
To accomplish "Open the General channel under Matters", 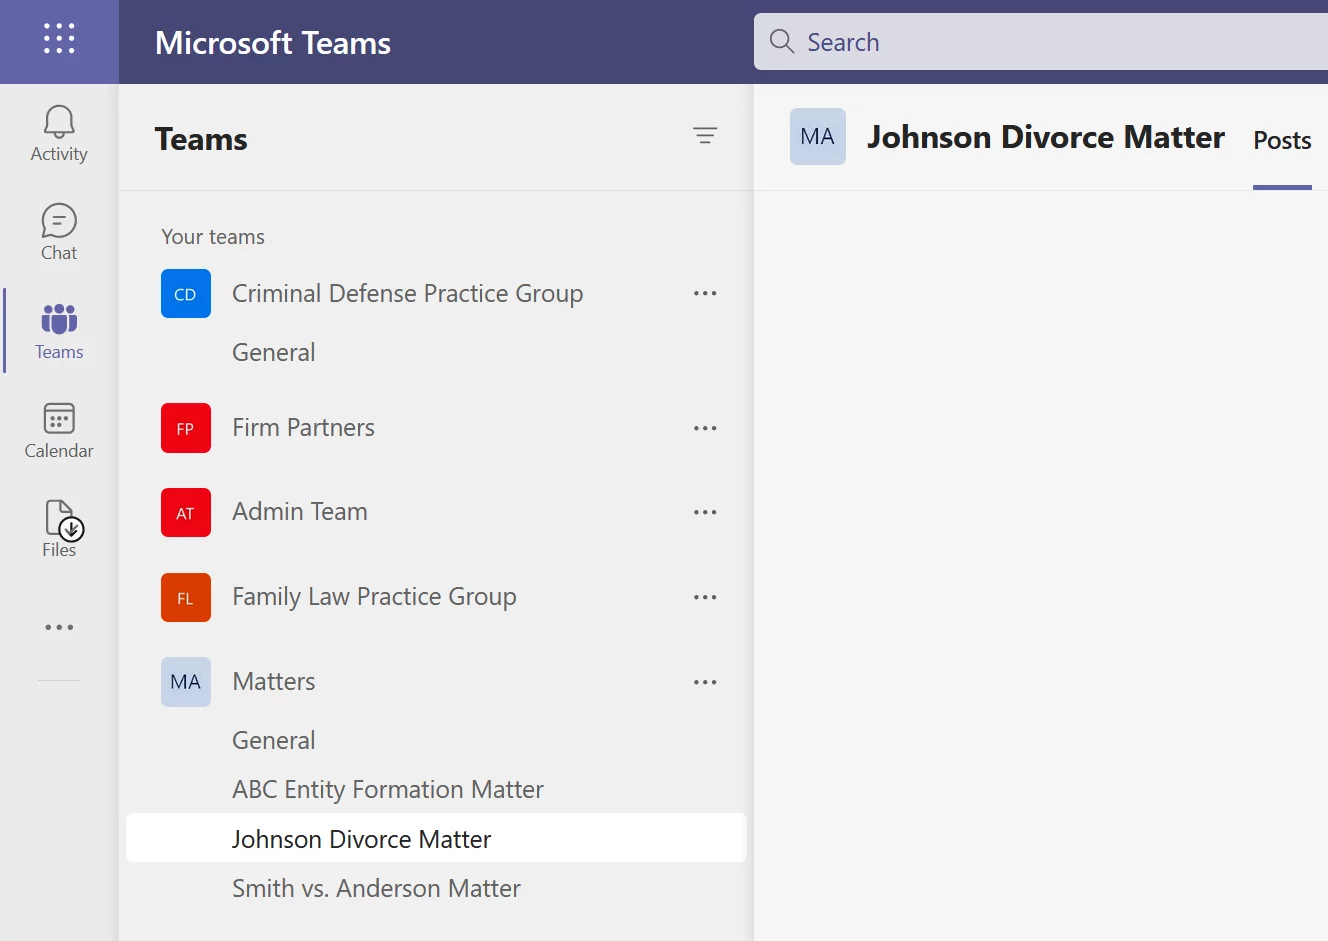I will pyautogui.click(x=273, y=740).
